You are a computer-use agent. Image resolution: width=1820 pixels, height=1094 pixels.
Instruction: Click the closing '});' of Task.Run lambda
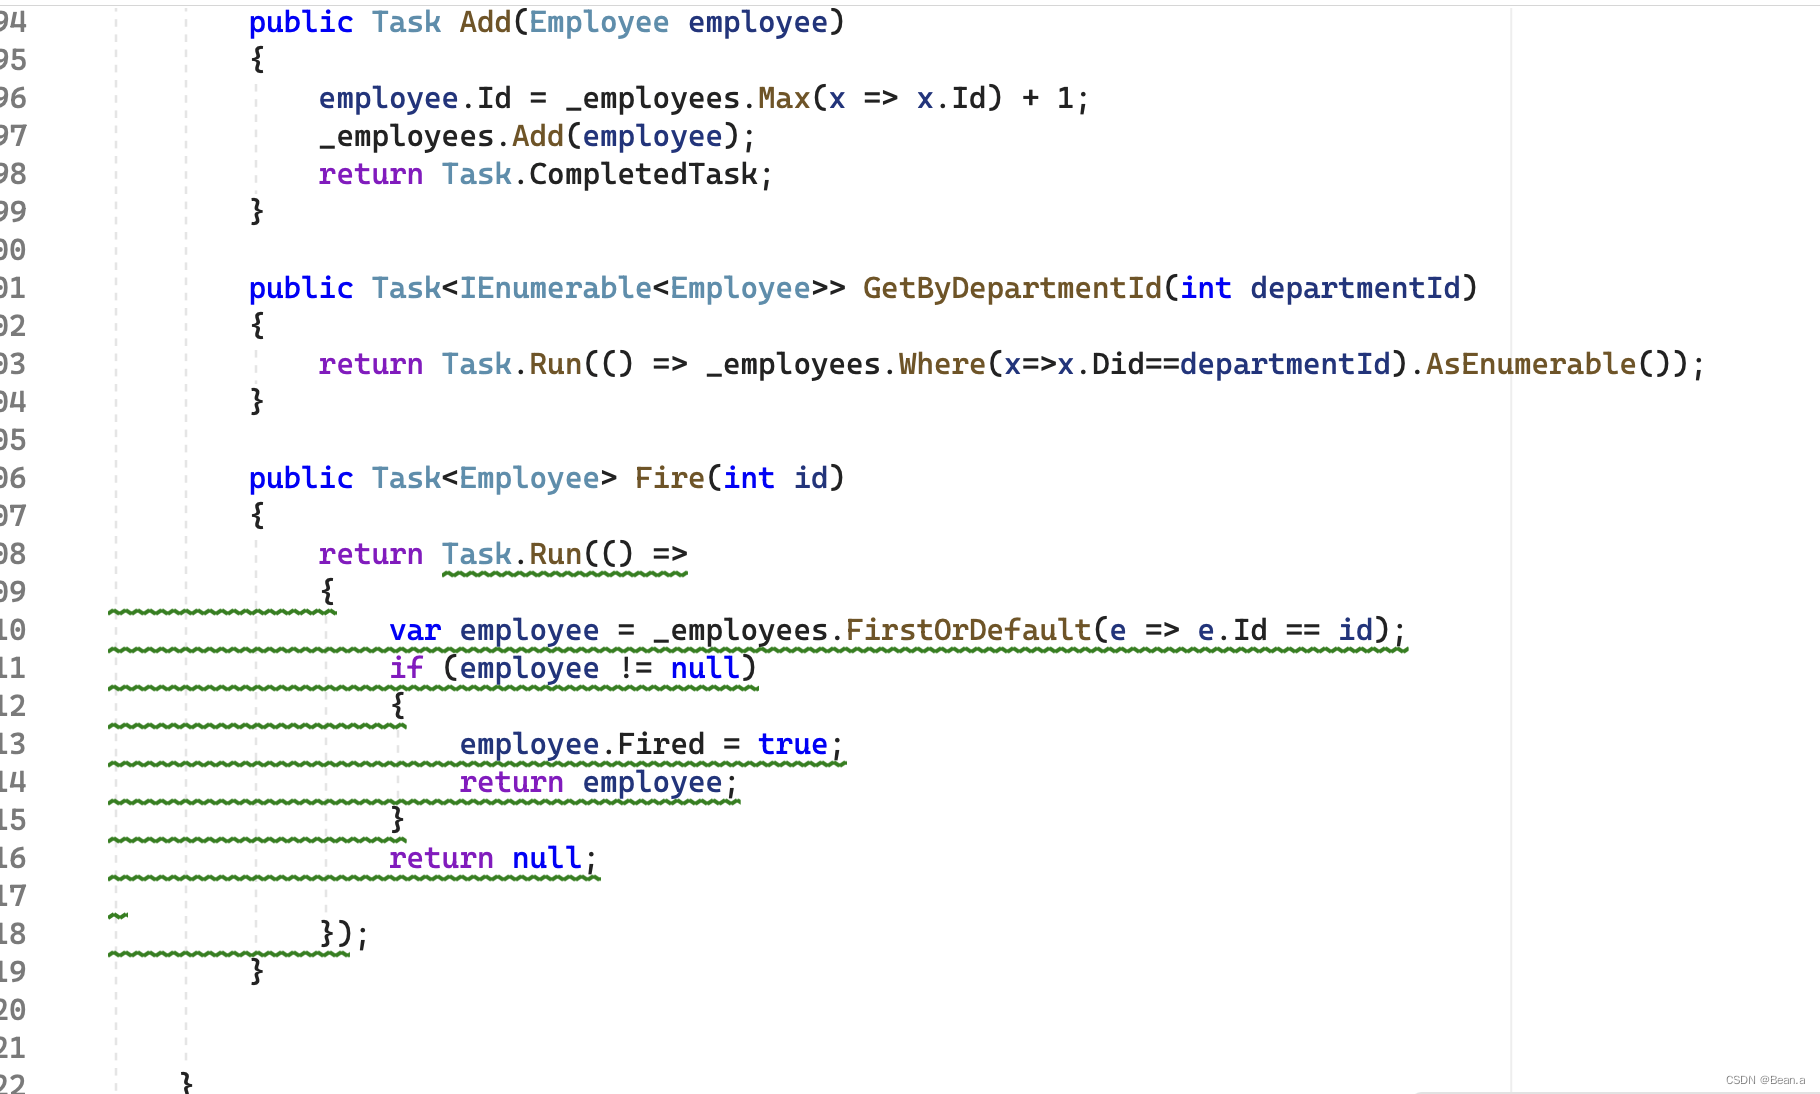(344, 934)
